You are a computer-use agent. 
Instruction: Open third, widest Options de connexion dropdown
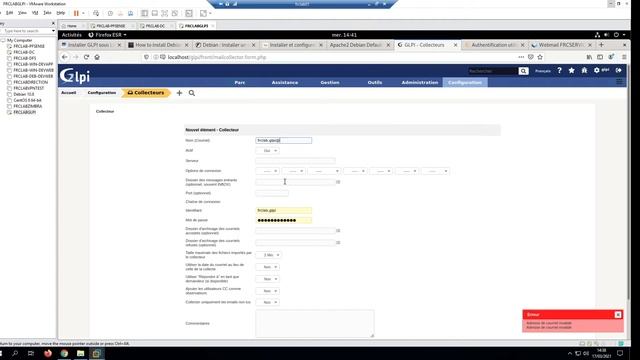point(324,171)
